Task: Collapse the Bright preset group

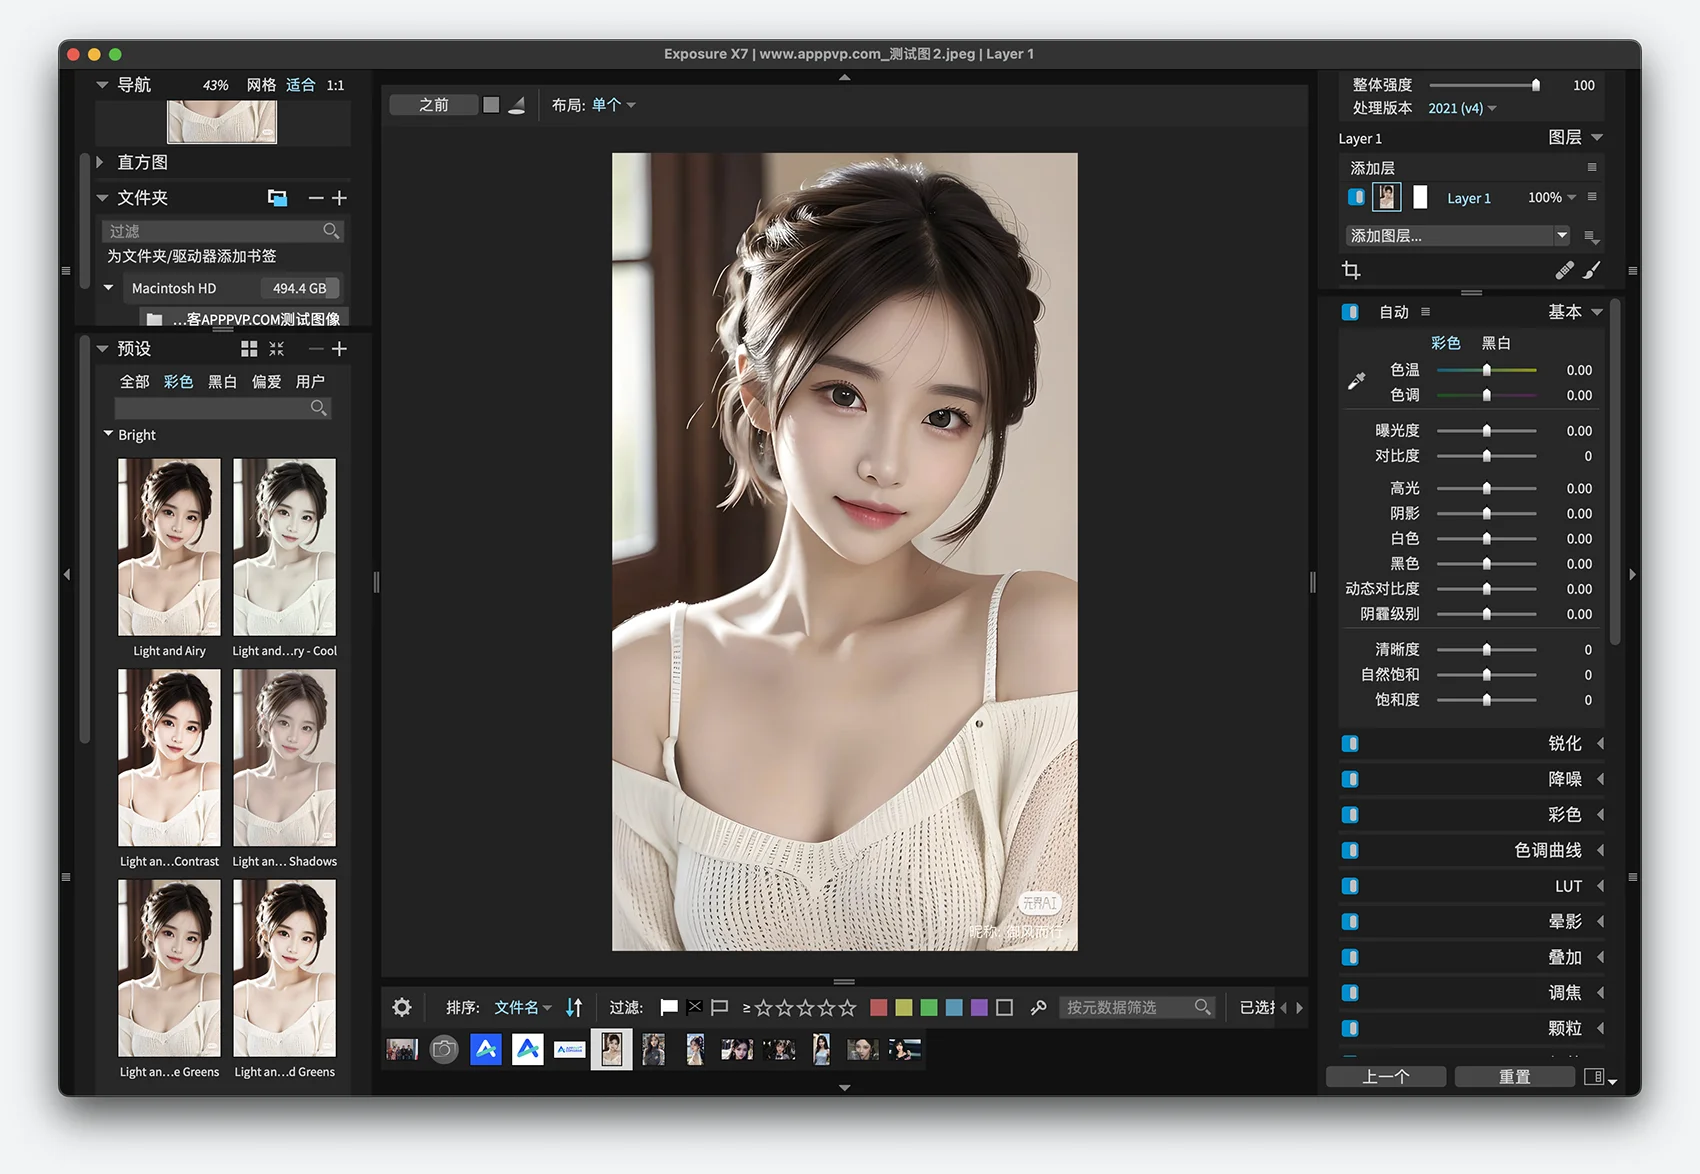Action: (x=108, y=434)
